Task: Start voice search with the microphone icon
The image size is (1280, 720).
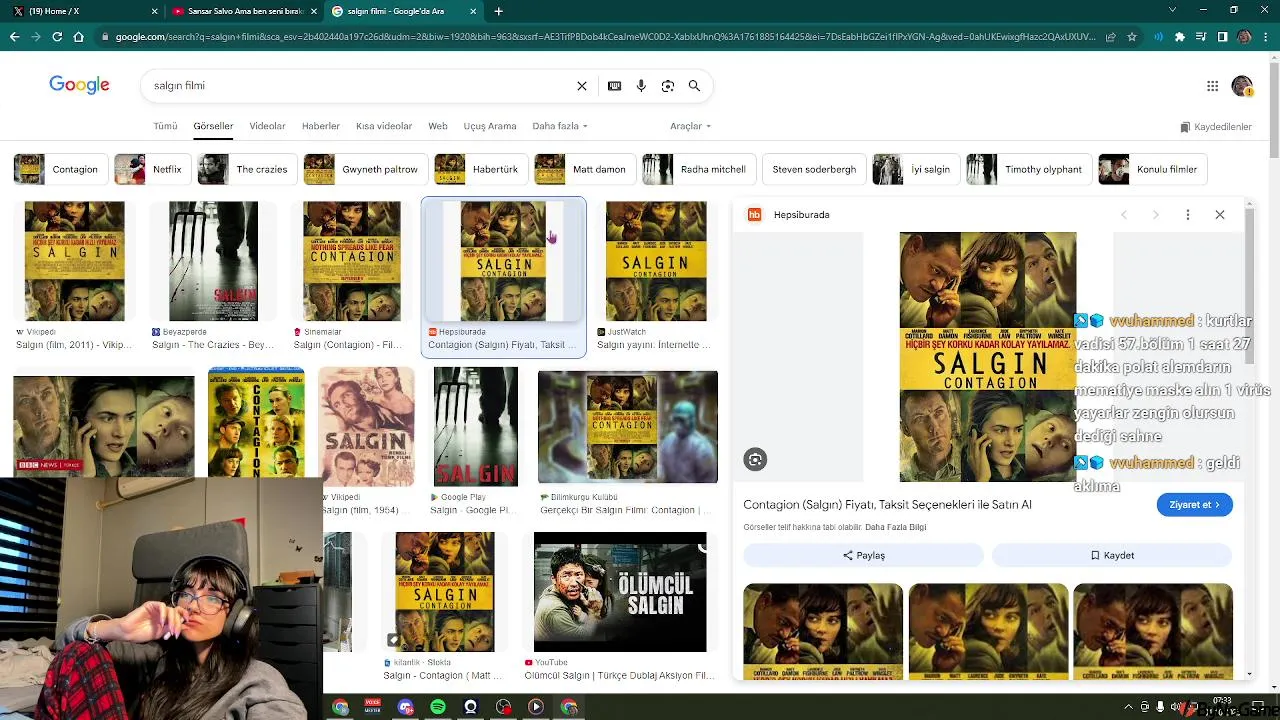Action: click(x=641, y=86)
